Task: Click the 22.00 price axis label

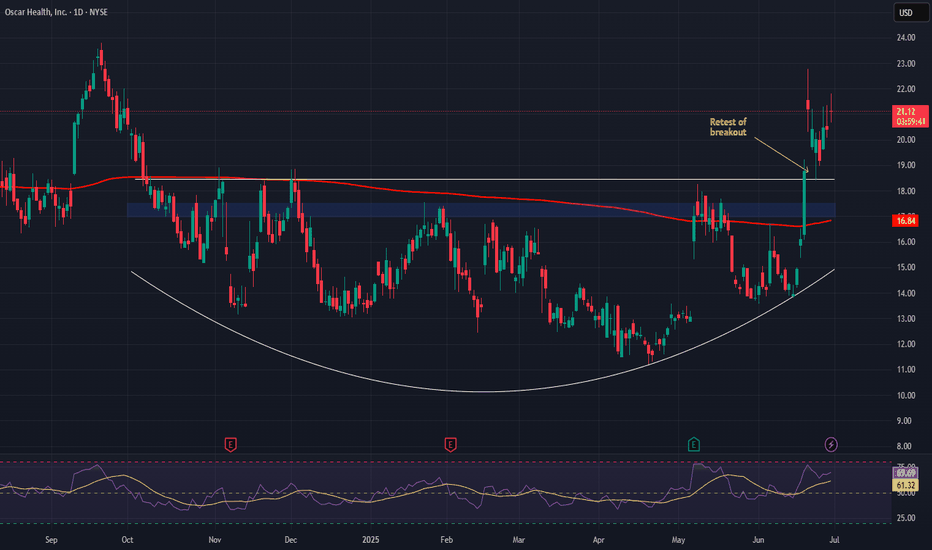Action: [906, 89]
